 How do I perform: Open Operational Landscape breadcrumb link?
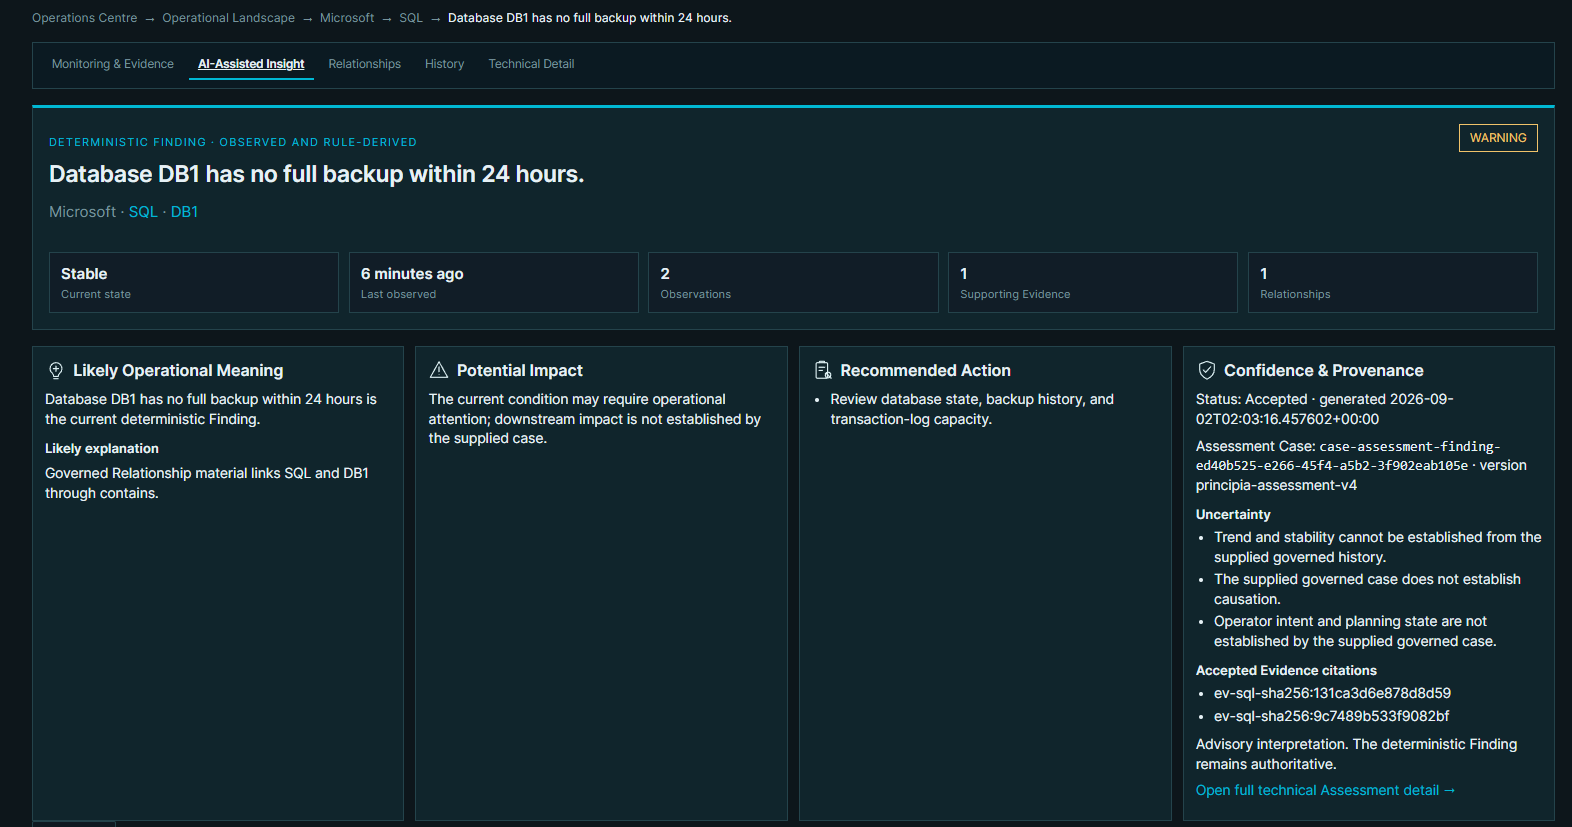[228, 18]
